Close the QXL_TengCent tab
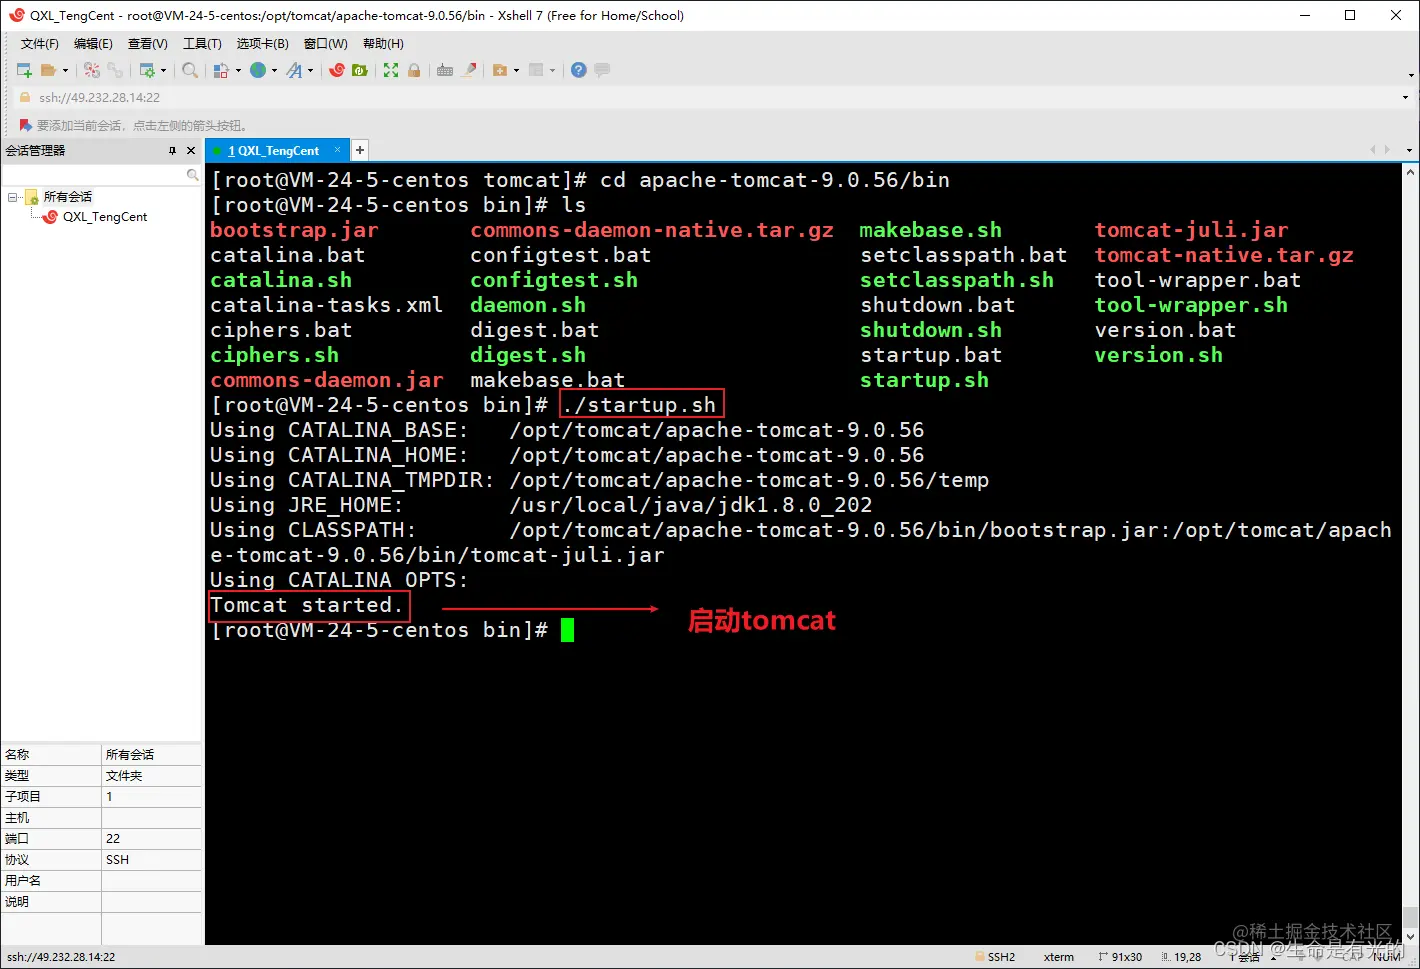The width and height of the screenshot is (1420, 969). click(x=337, y=150)
